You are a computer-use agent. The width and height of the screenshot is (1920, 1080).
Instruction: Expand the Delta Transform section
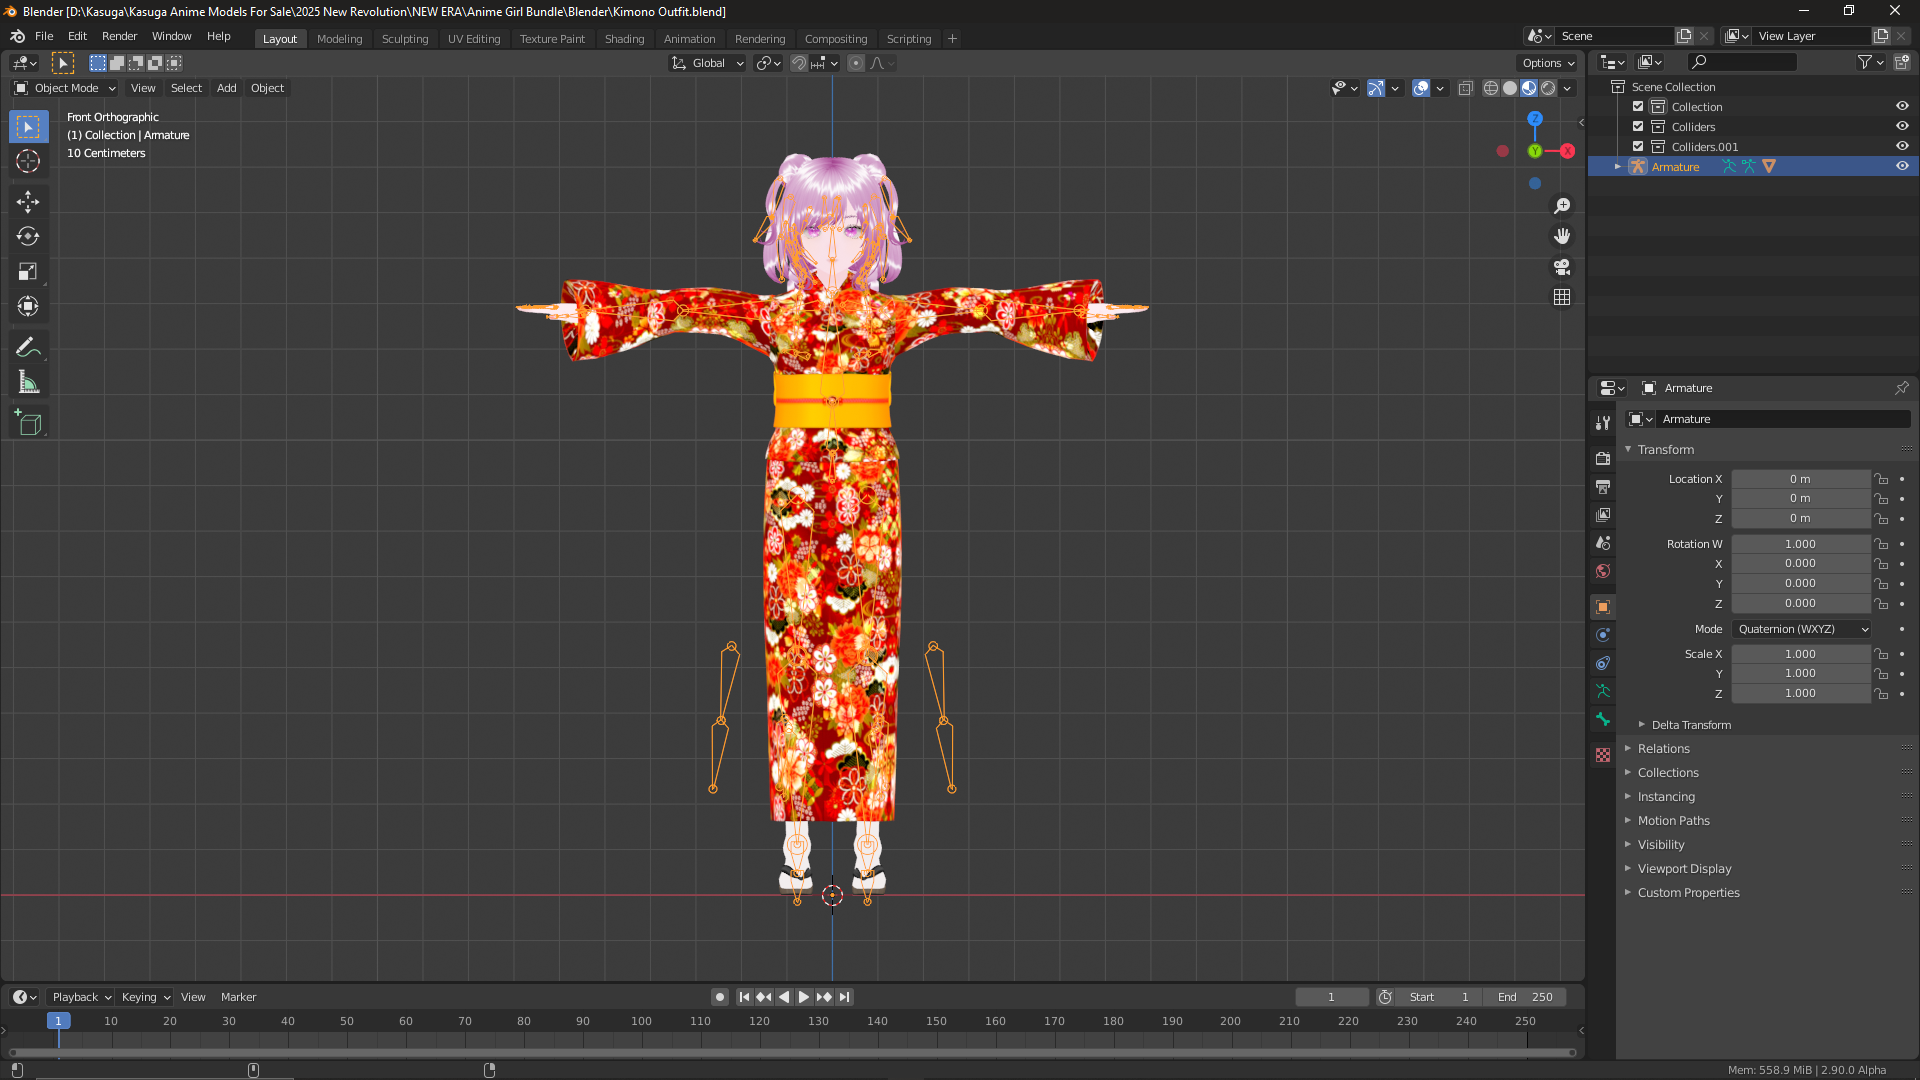coord(1690,725)
